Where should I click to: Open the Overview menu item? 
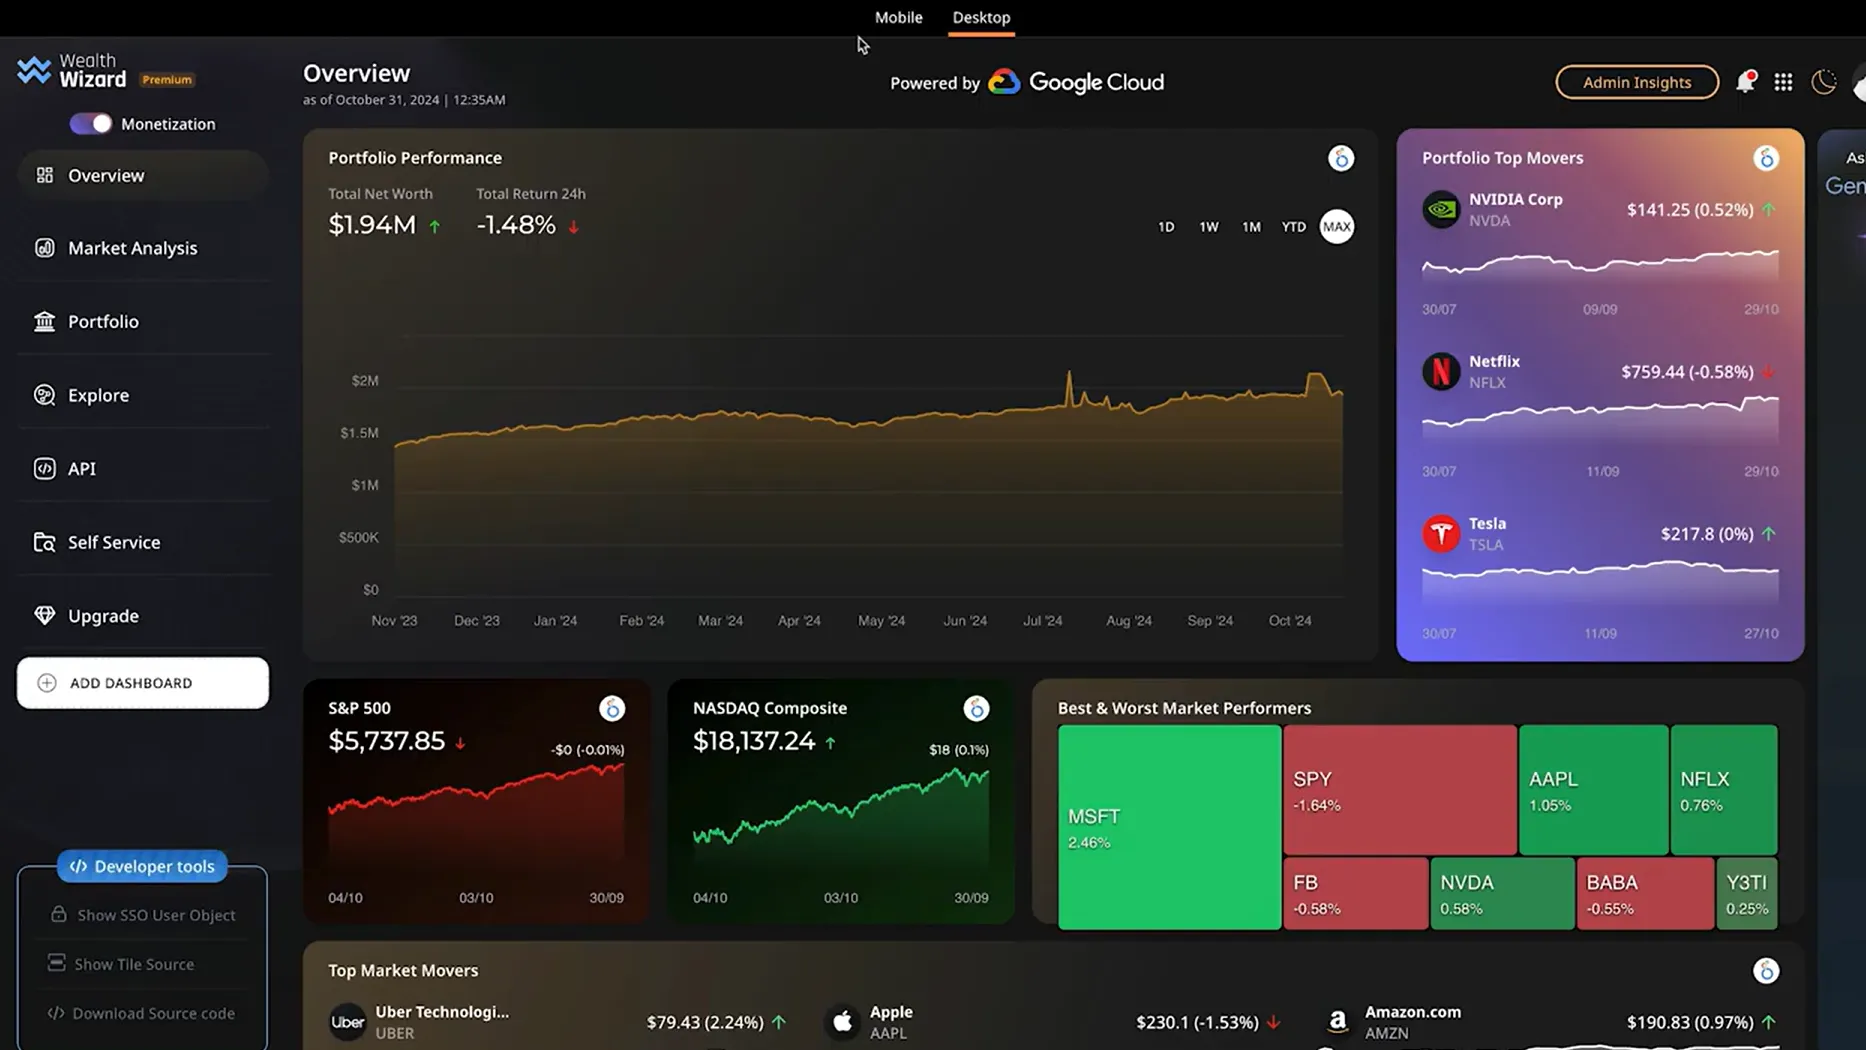pos(143,175)
